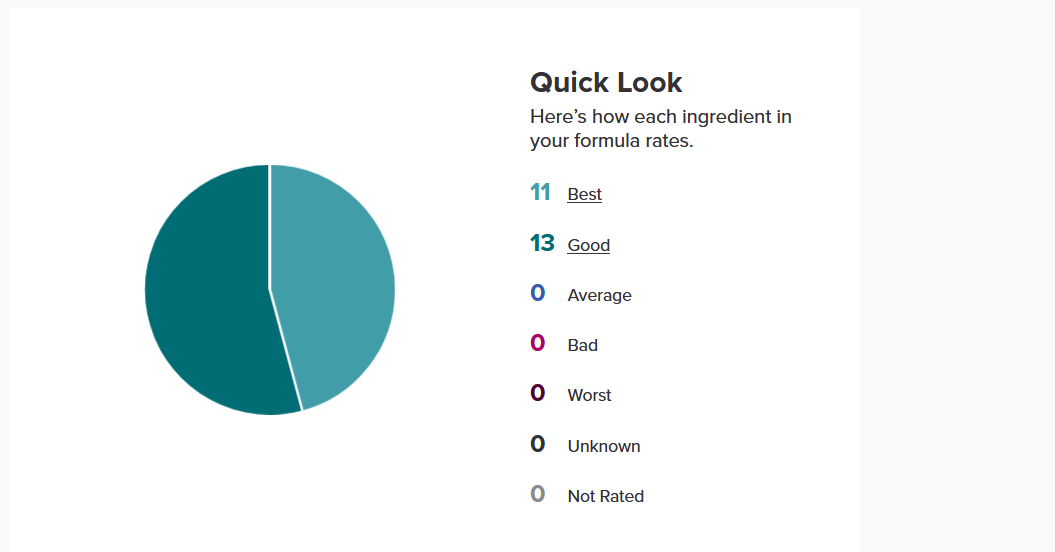Click the Quick Look heading
This screenshot has height=552, width=1055.
point(606,82)
